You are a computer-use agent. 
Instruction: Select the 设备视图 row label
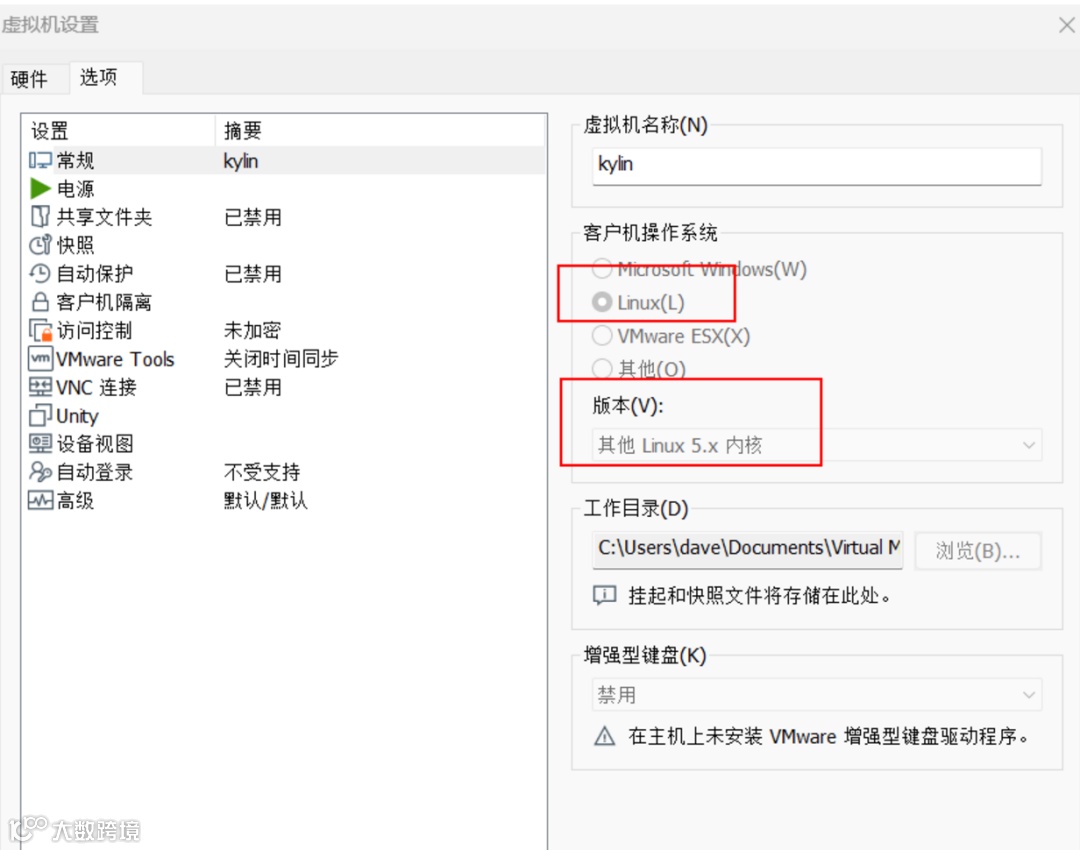[95, 444]
